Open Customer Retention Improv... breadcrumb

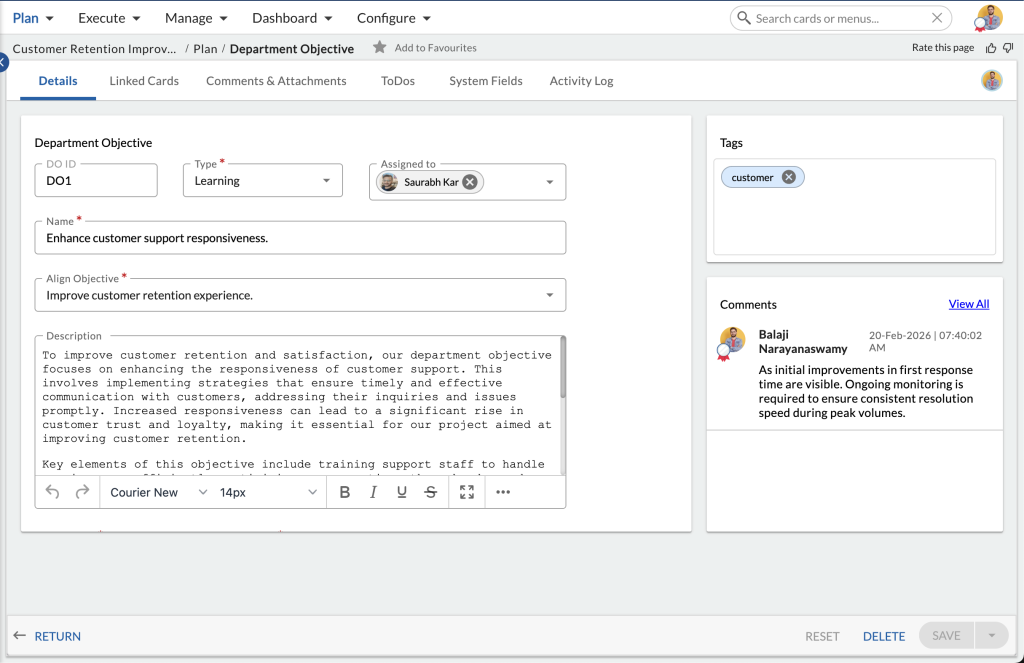tap(94, 49)
